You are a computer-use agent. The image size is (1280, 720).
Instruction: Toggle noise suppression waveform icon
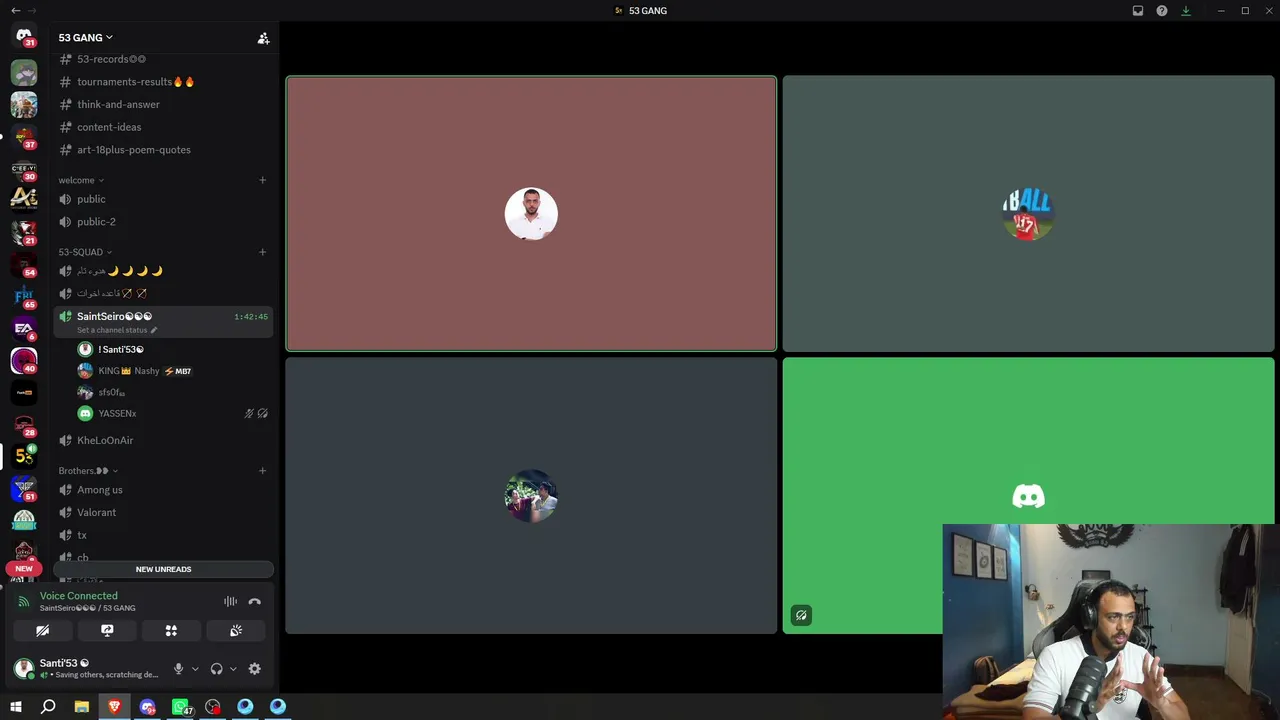[230, 601]
